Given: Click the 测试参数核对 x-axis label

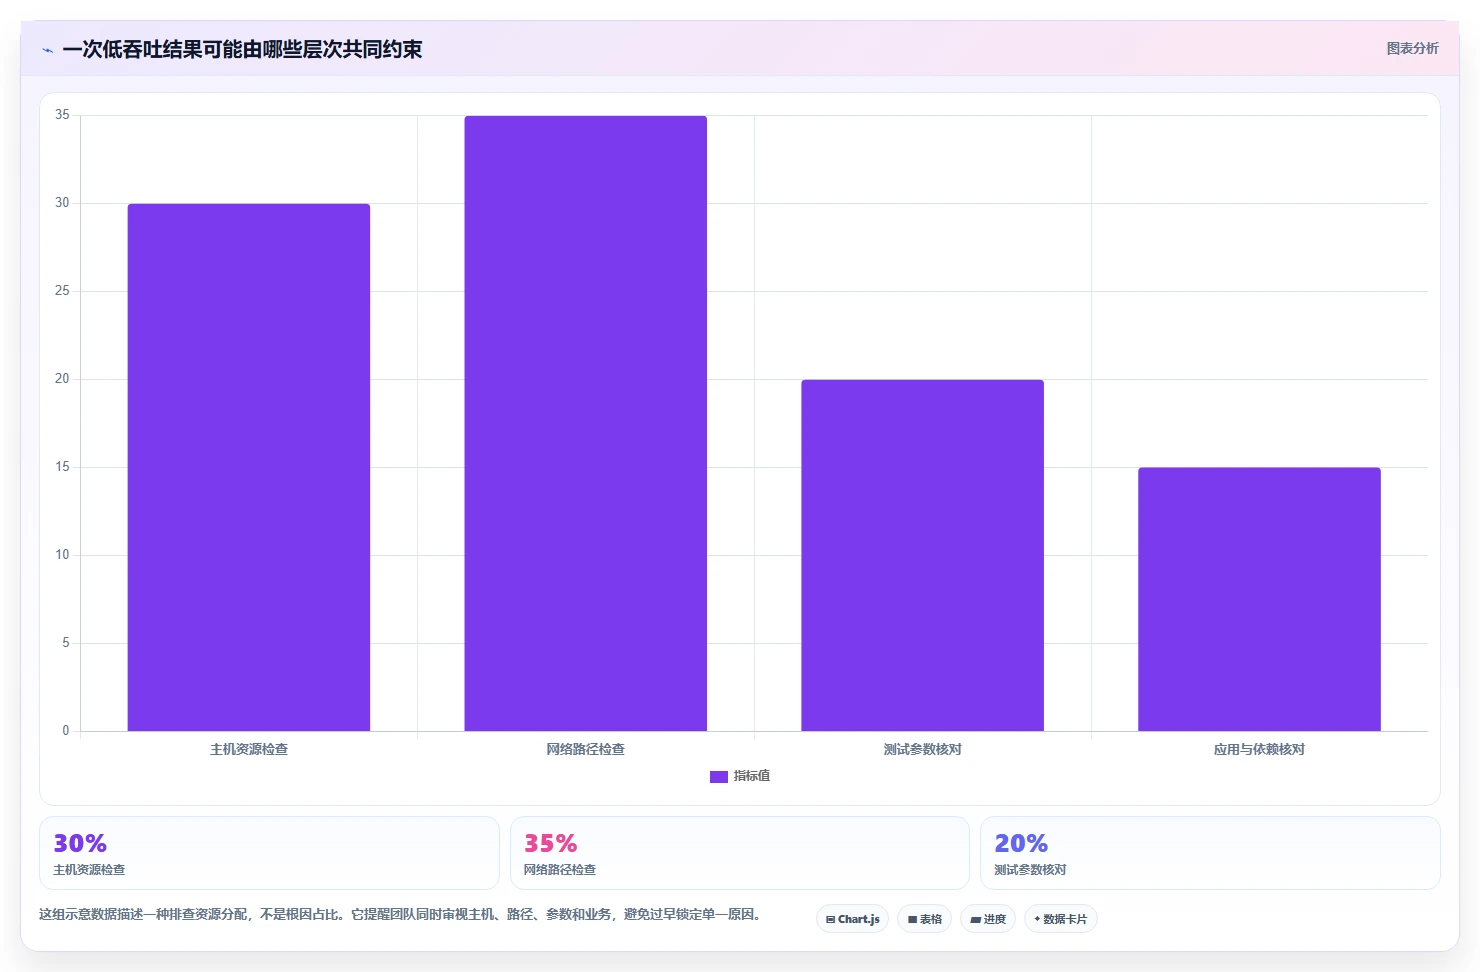Looking at the screenshot, I should (x=922, y=749).
